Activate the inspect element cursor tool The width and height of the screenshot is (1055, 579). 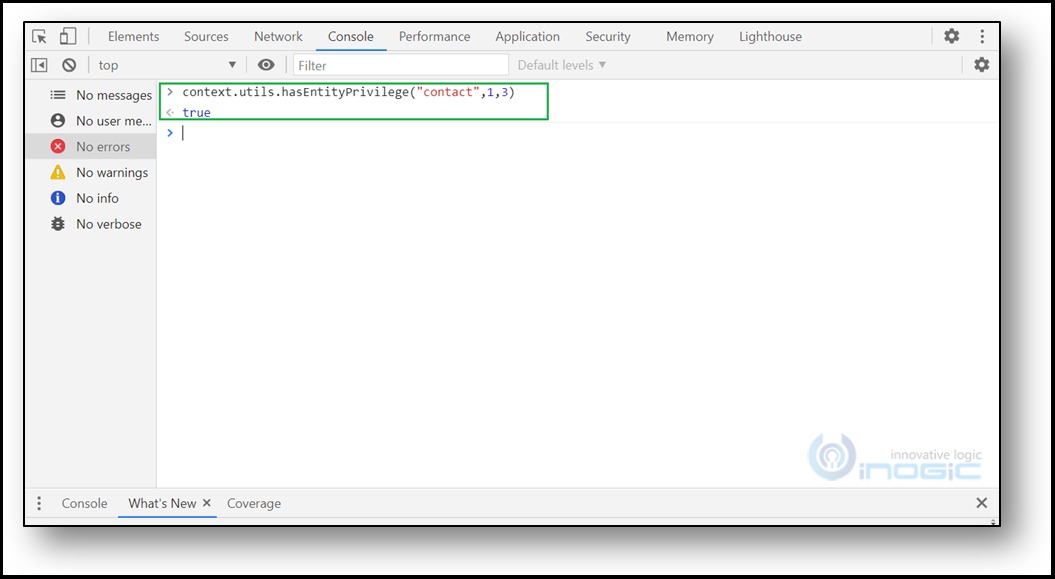pyautogui.click(x=39, y=36)
